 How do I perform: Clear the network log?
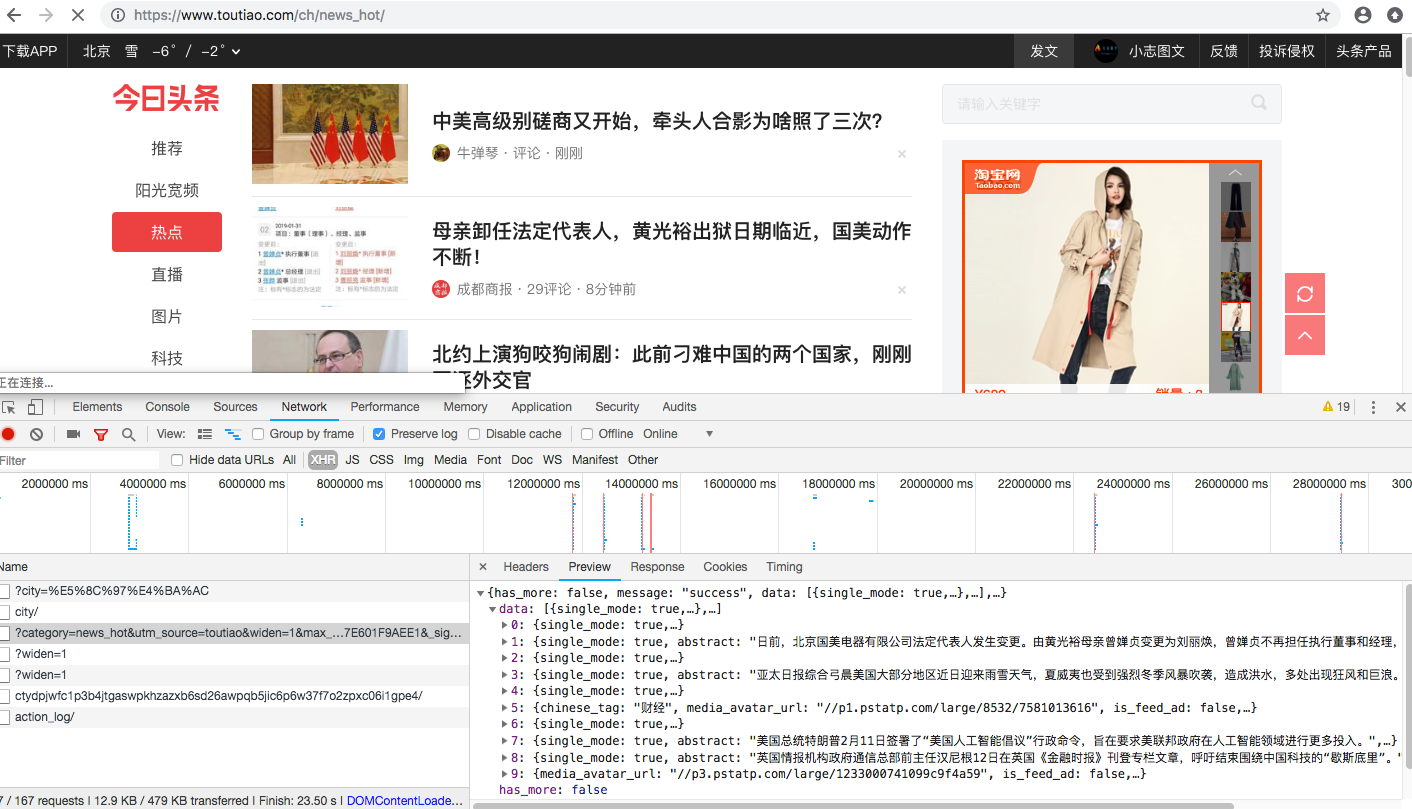point(36,434)
